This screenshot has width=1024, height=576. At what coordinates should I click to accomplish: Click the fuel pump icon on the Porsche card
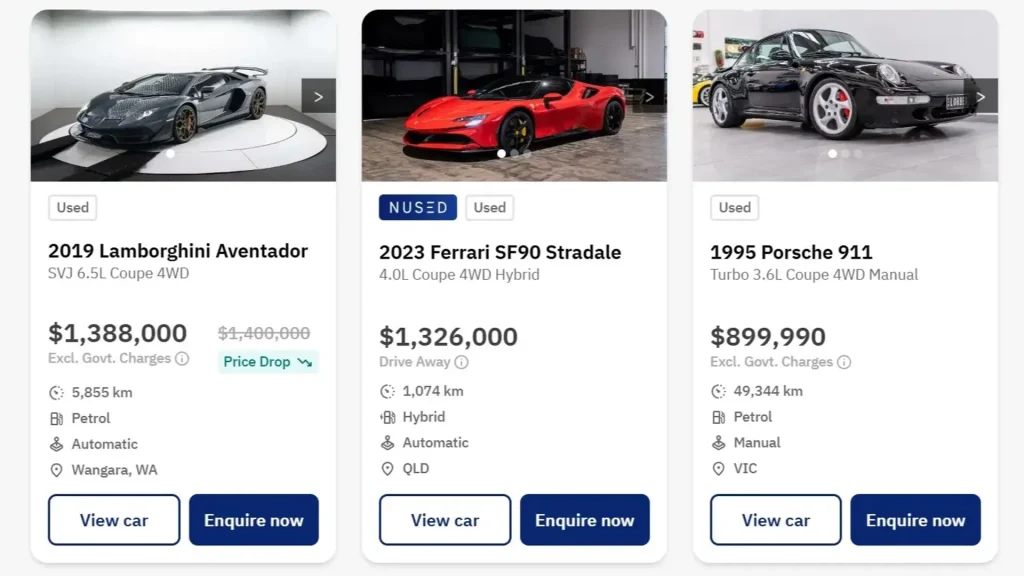(x=720, y=417)
